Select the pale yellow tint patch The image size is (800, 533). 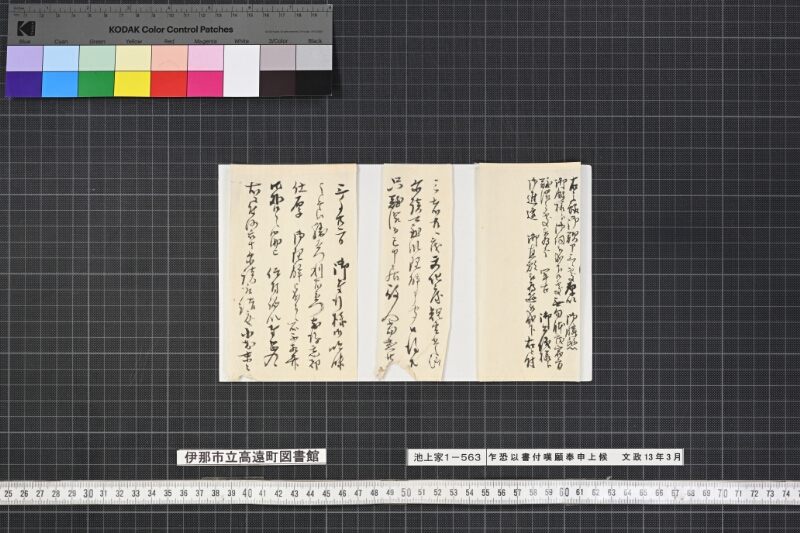coord(133,58)
